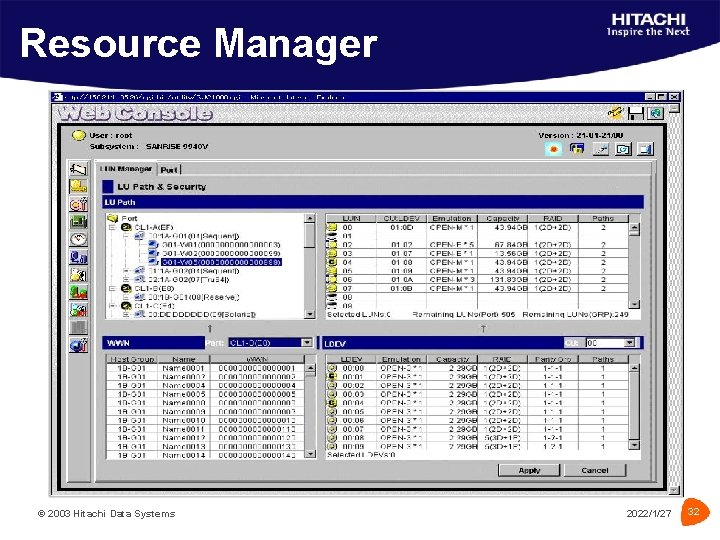This screenshot has width=720, height=540.
Task: Collapse the CL1-A(EF) port node
Action: pos(112,227)
